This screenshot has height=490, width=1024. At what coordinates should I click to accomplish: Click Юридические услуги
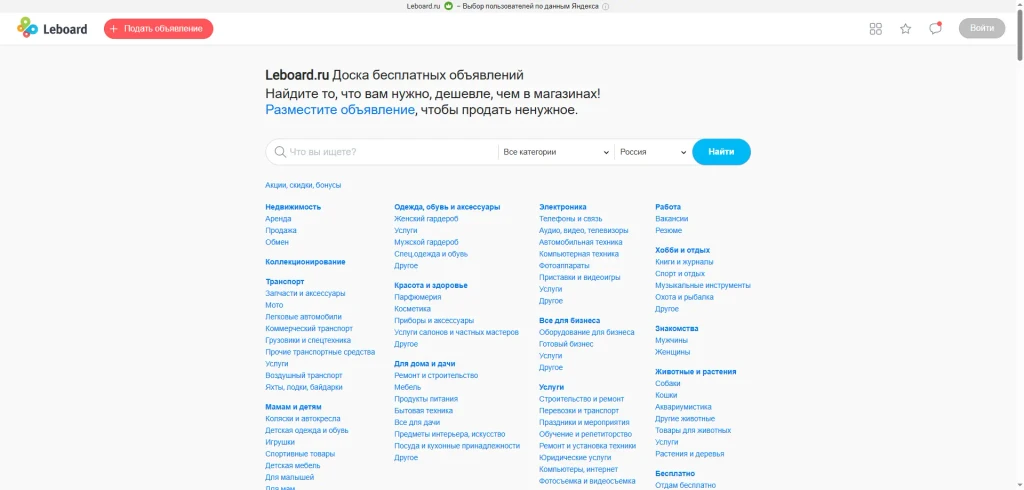coord(575,458)
